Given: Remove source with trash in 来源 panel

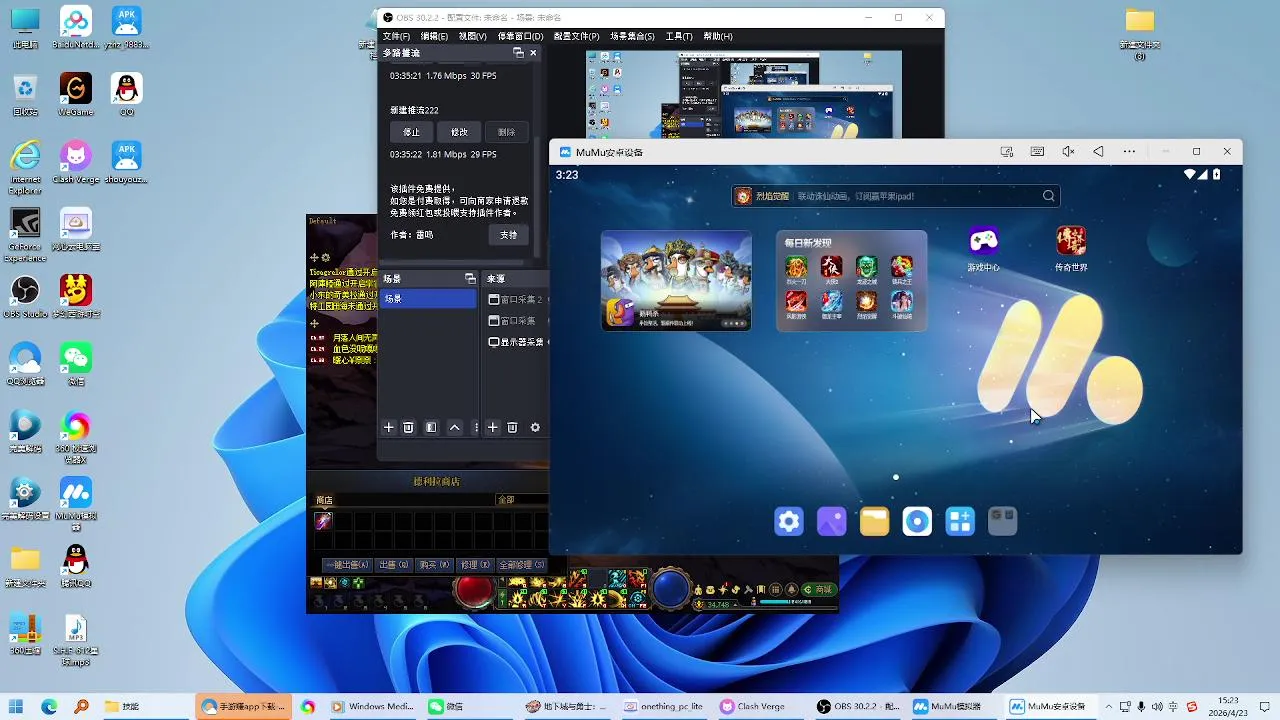Looking at the screenshot, I should point(512,427).
